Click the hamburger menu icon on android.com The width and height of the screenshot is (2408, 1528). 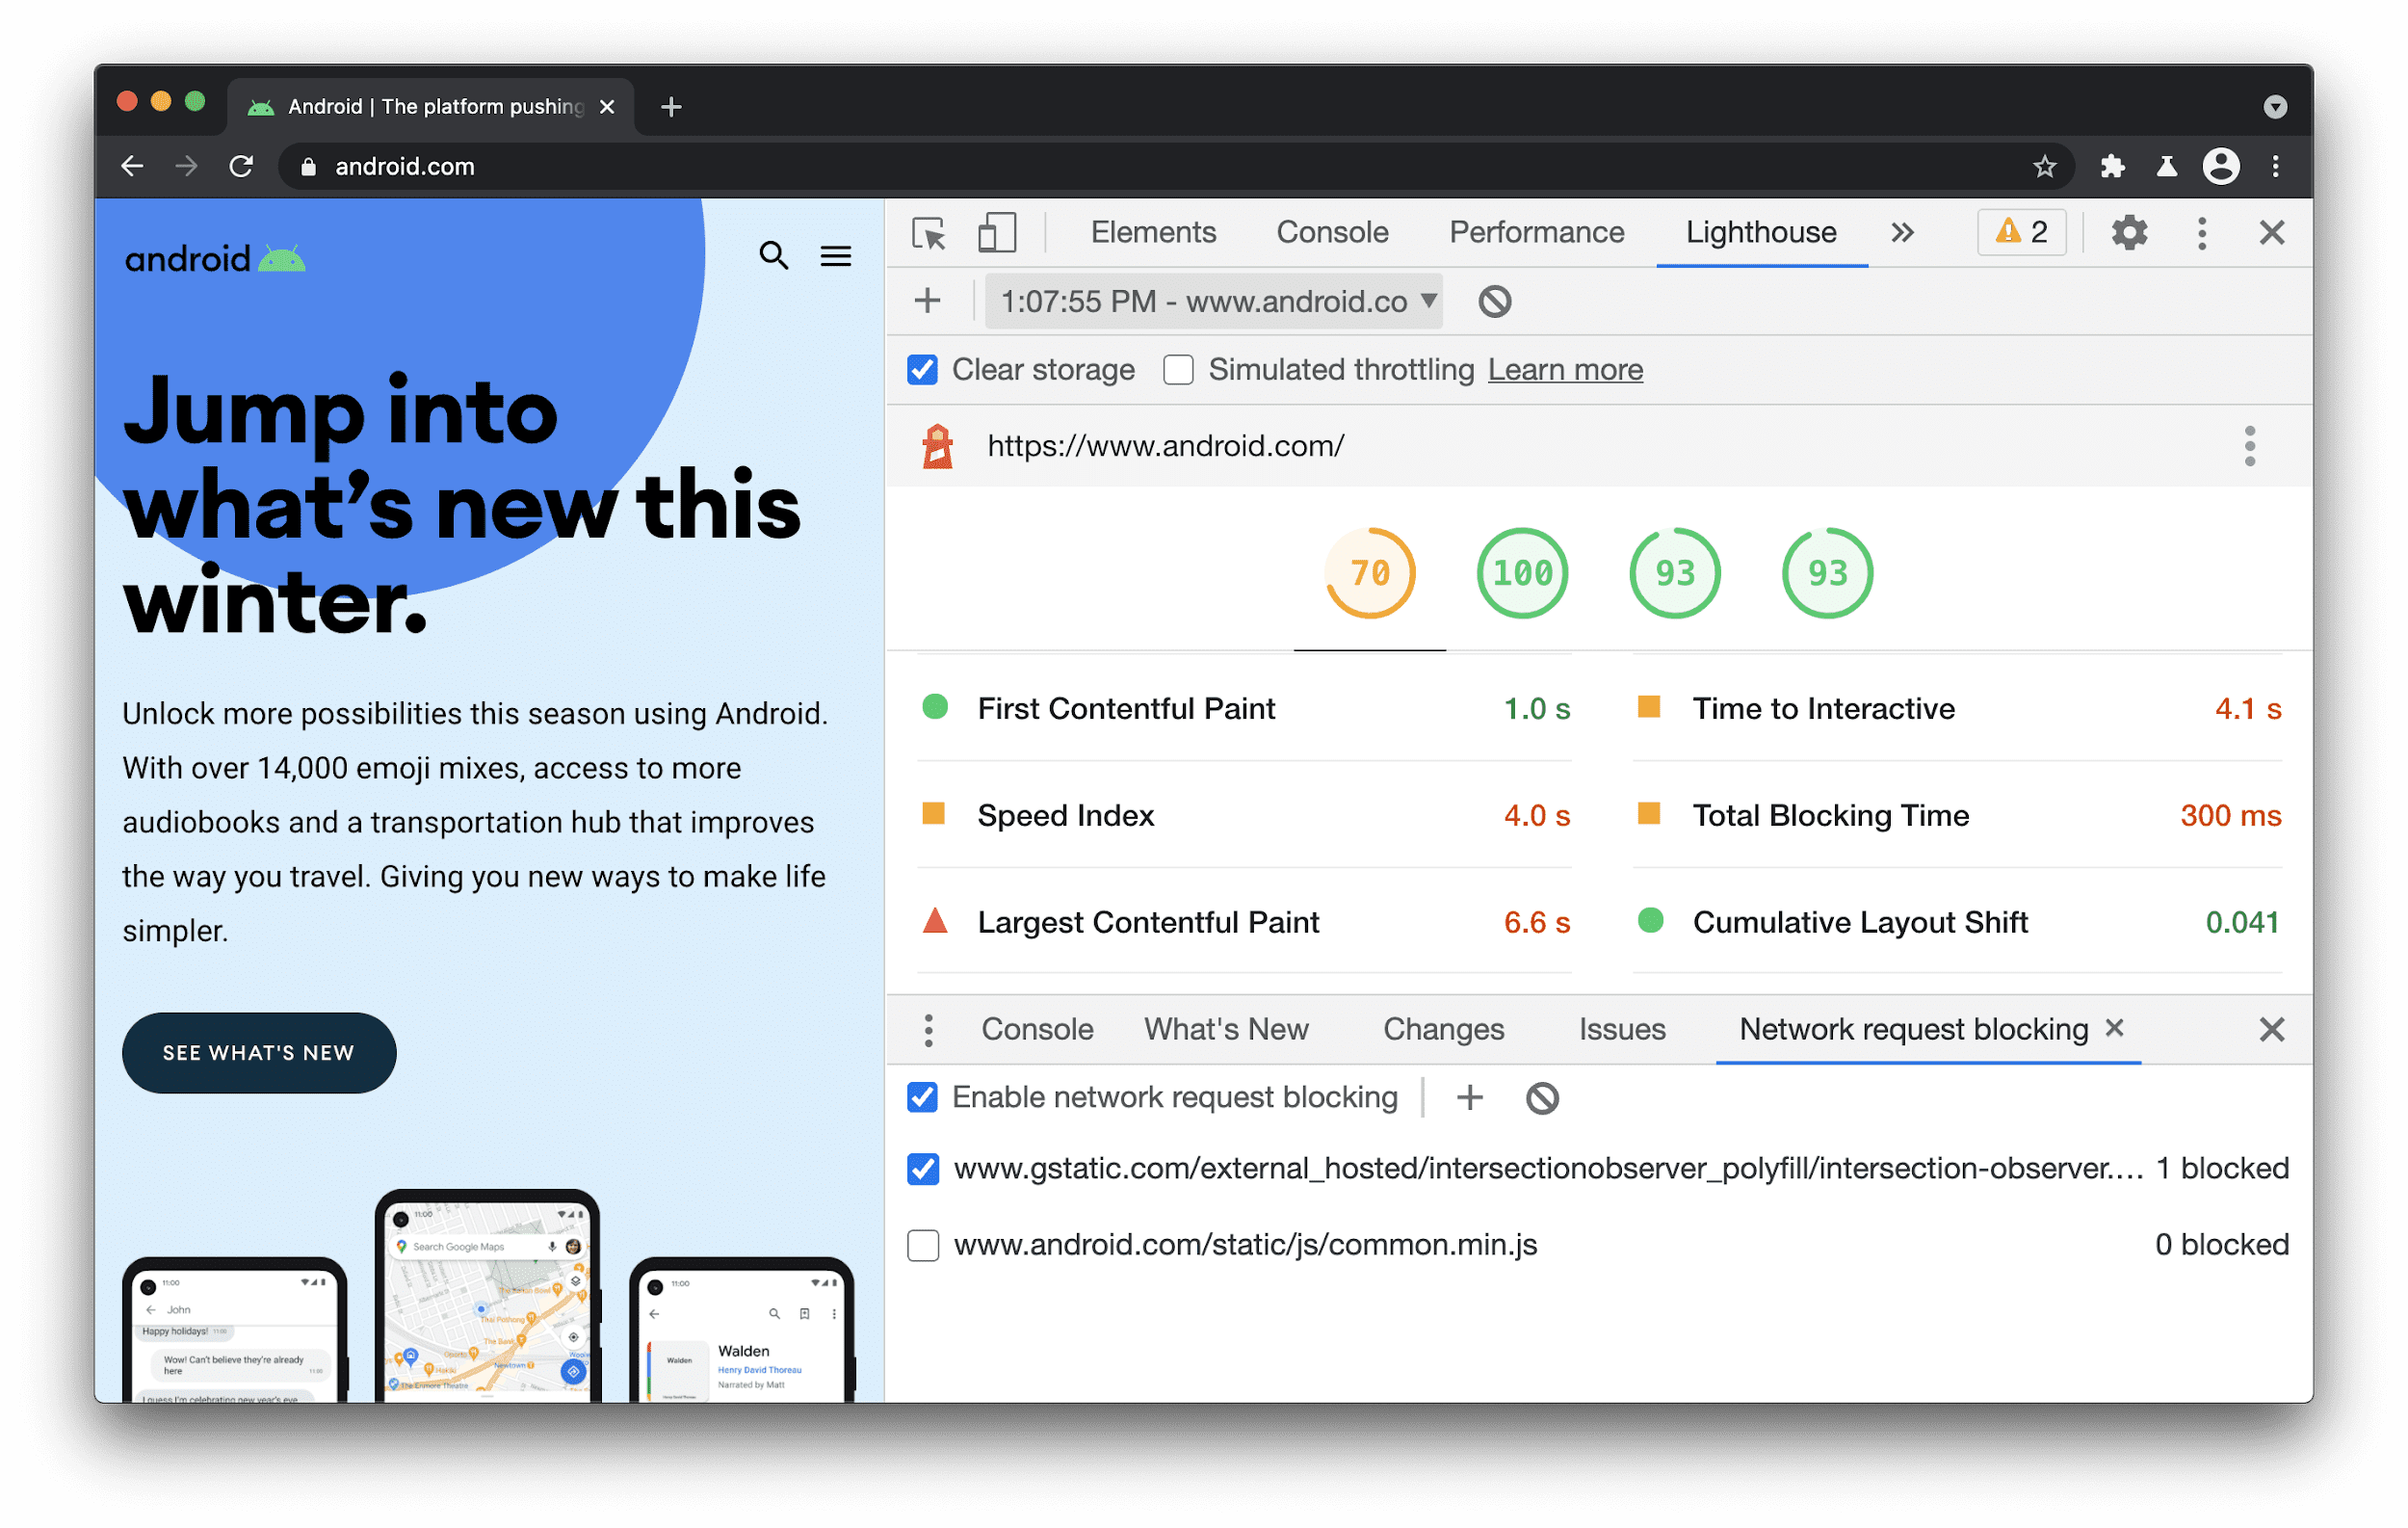click(x=837, y=256)
